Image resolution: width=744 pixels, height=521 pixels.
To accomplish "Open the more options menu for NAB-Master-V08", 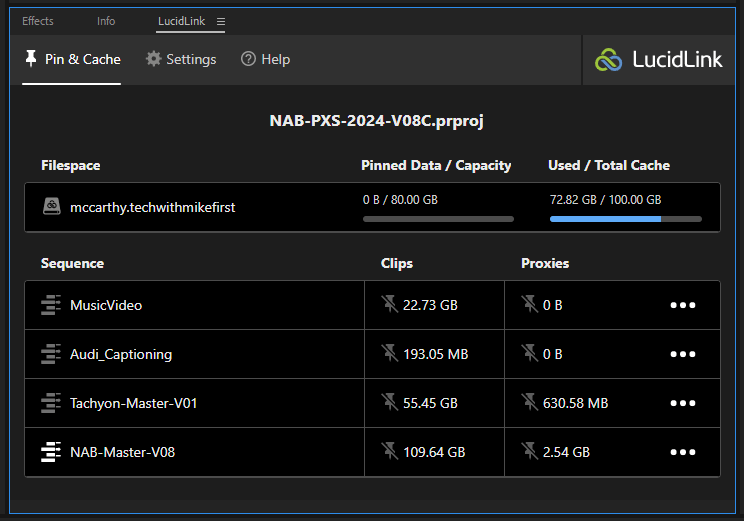I will [683, 452].
